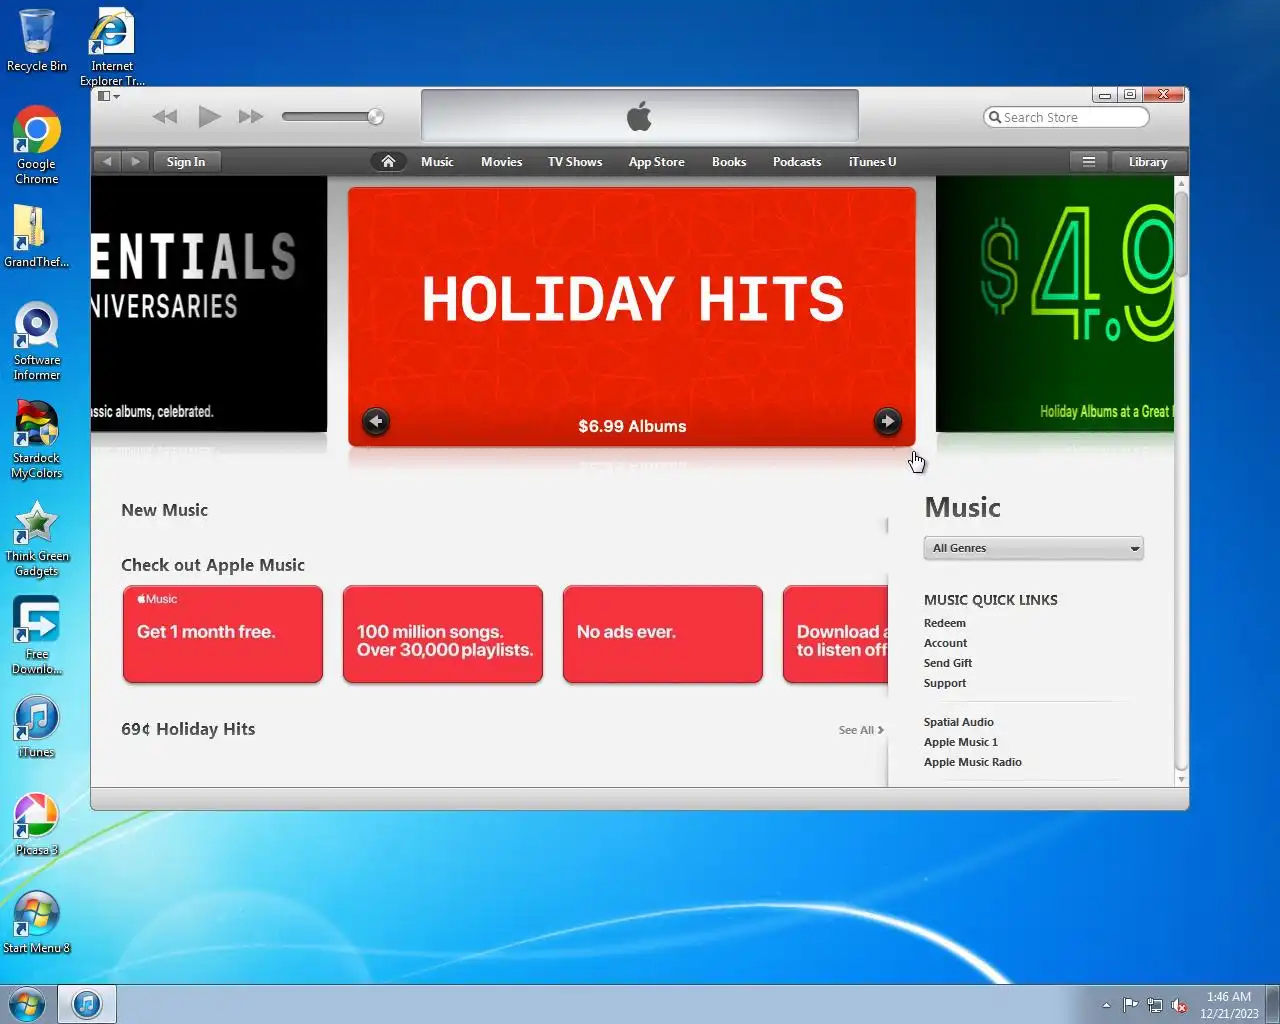
Task: Open the iTunes mini menu dropdown at top-left
Action: point(108,96)
